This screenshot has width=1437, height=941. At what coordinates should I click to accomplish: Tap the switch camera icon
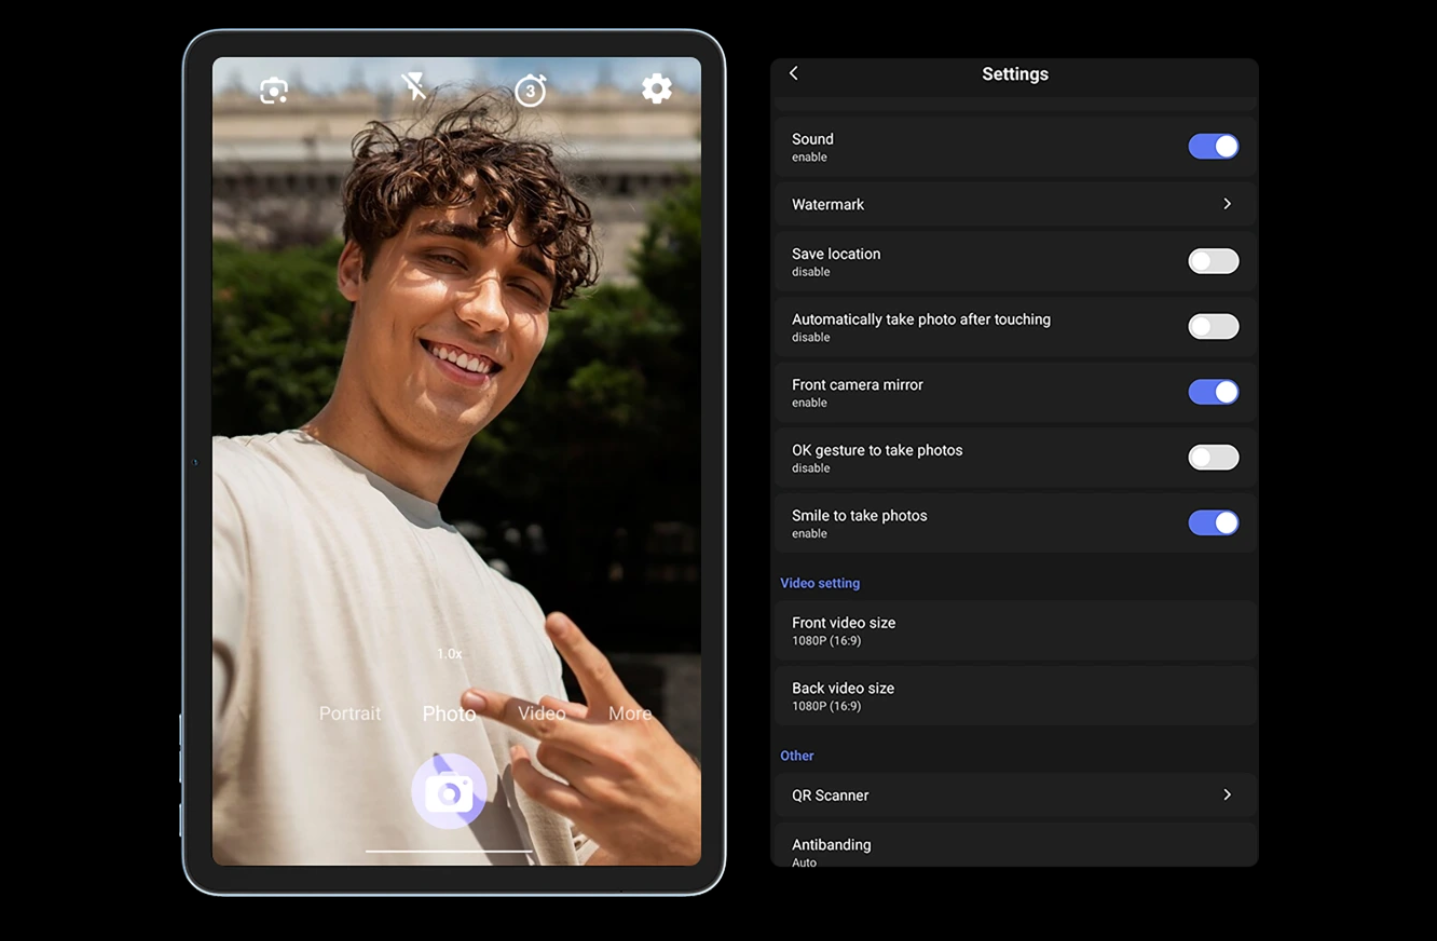[274, 91]
